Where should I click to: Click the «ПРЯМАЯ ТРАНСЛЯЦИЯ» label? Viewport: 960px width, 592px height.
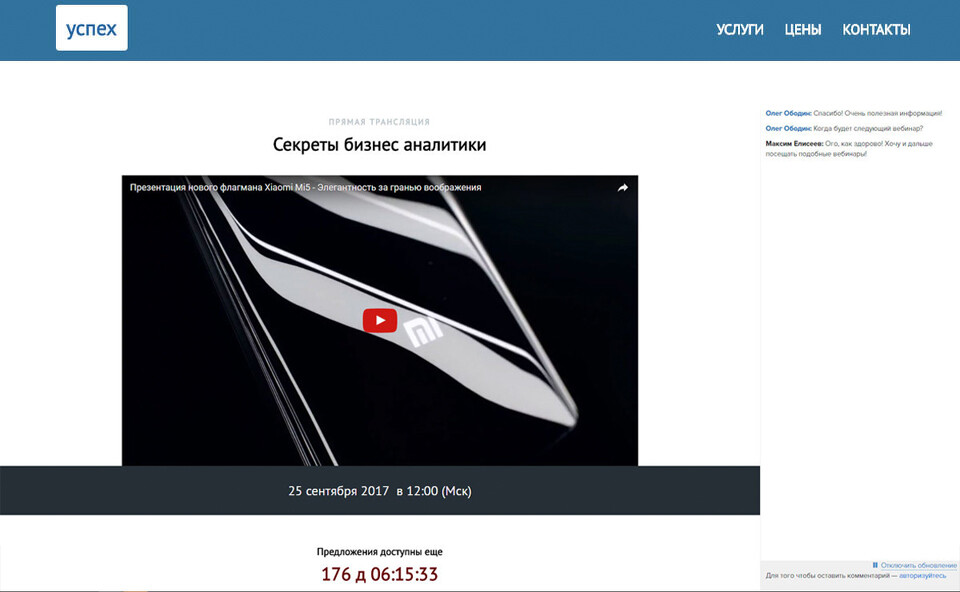(x=379, y=122)
